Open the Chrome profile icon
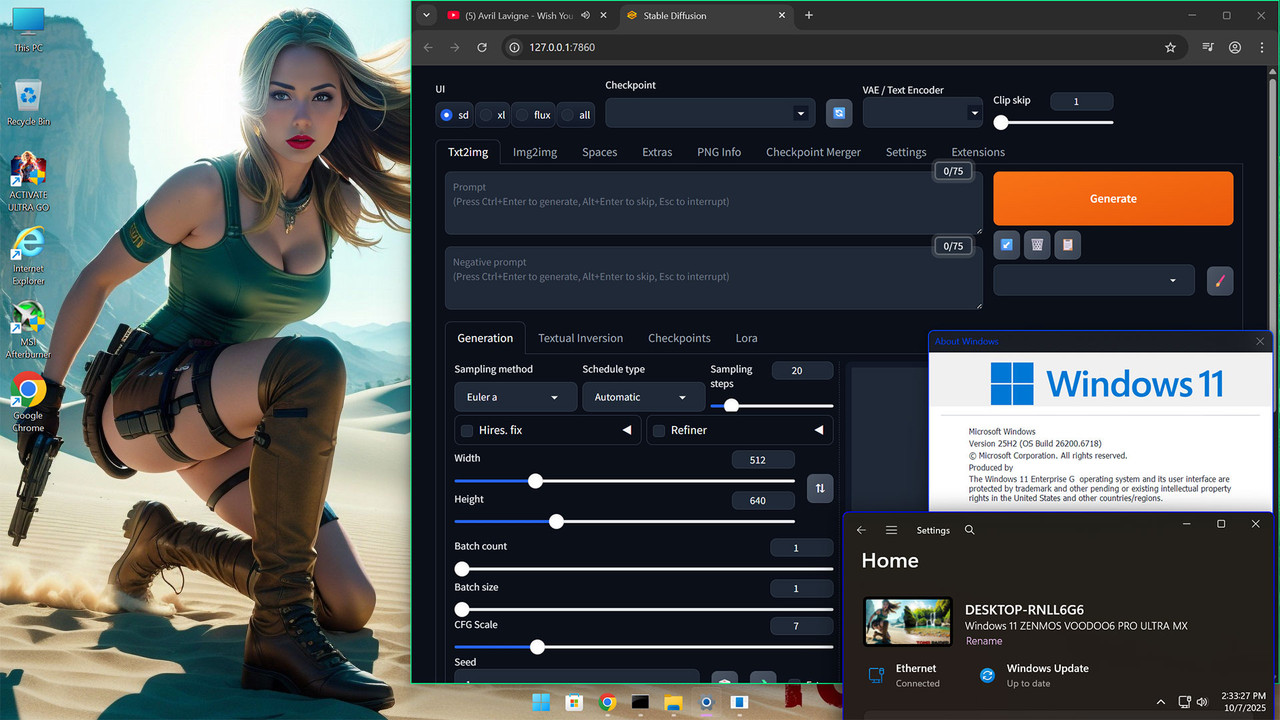Screen dimensions: 1280x720 pos(1235,47)
